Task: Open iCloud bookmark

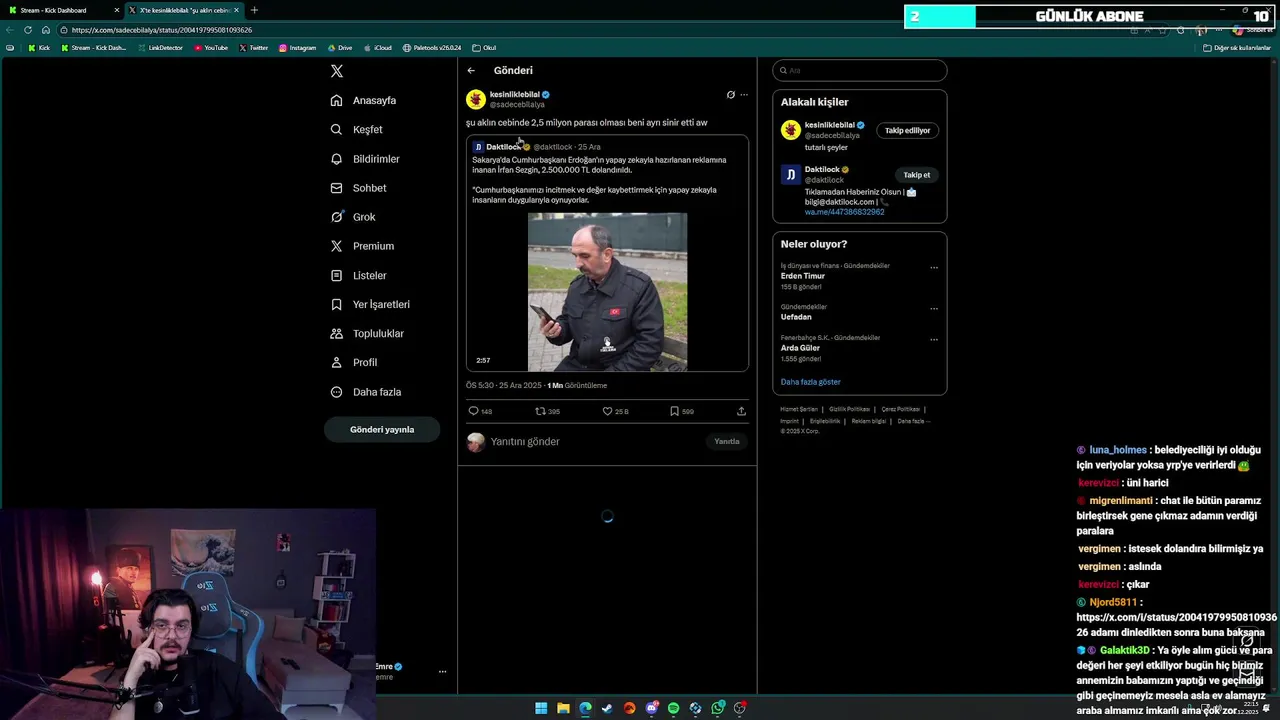Action: 378,48
